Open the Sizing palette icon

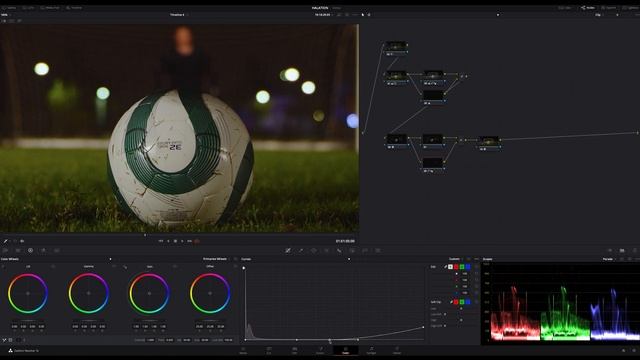tap(378, 250)
